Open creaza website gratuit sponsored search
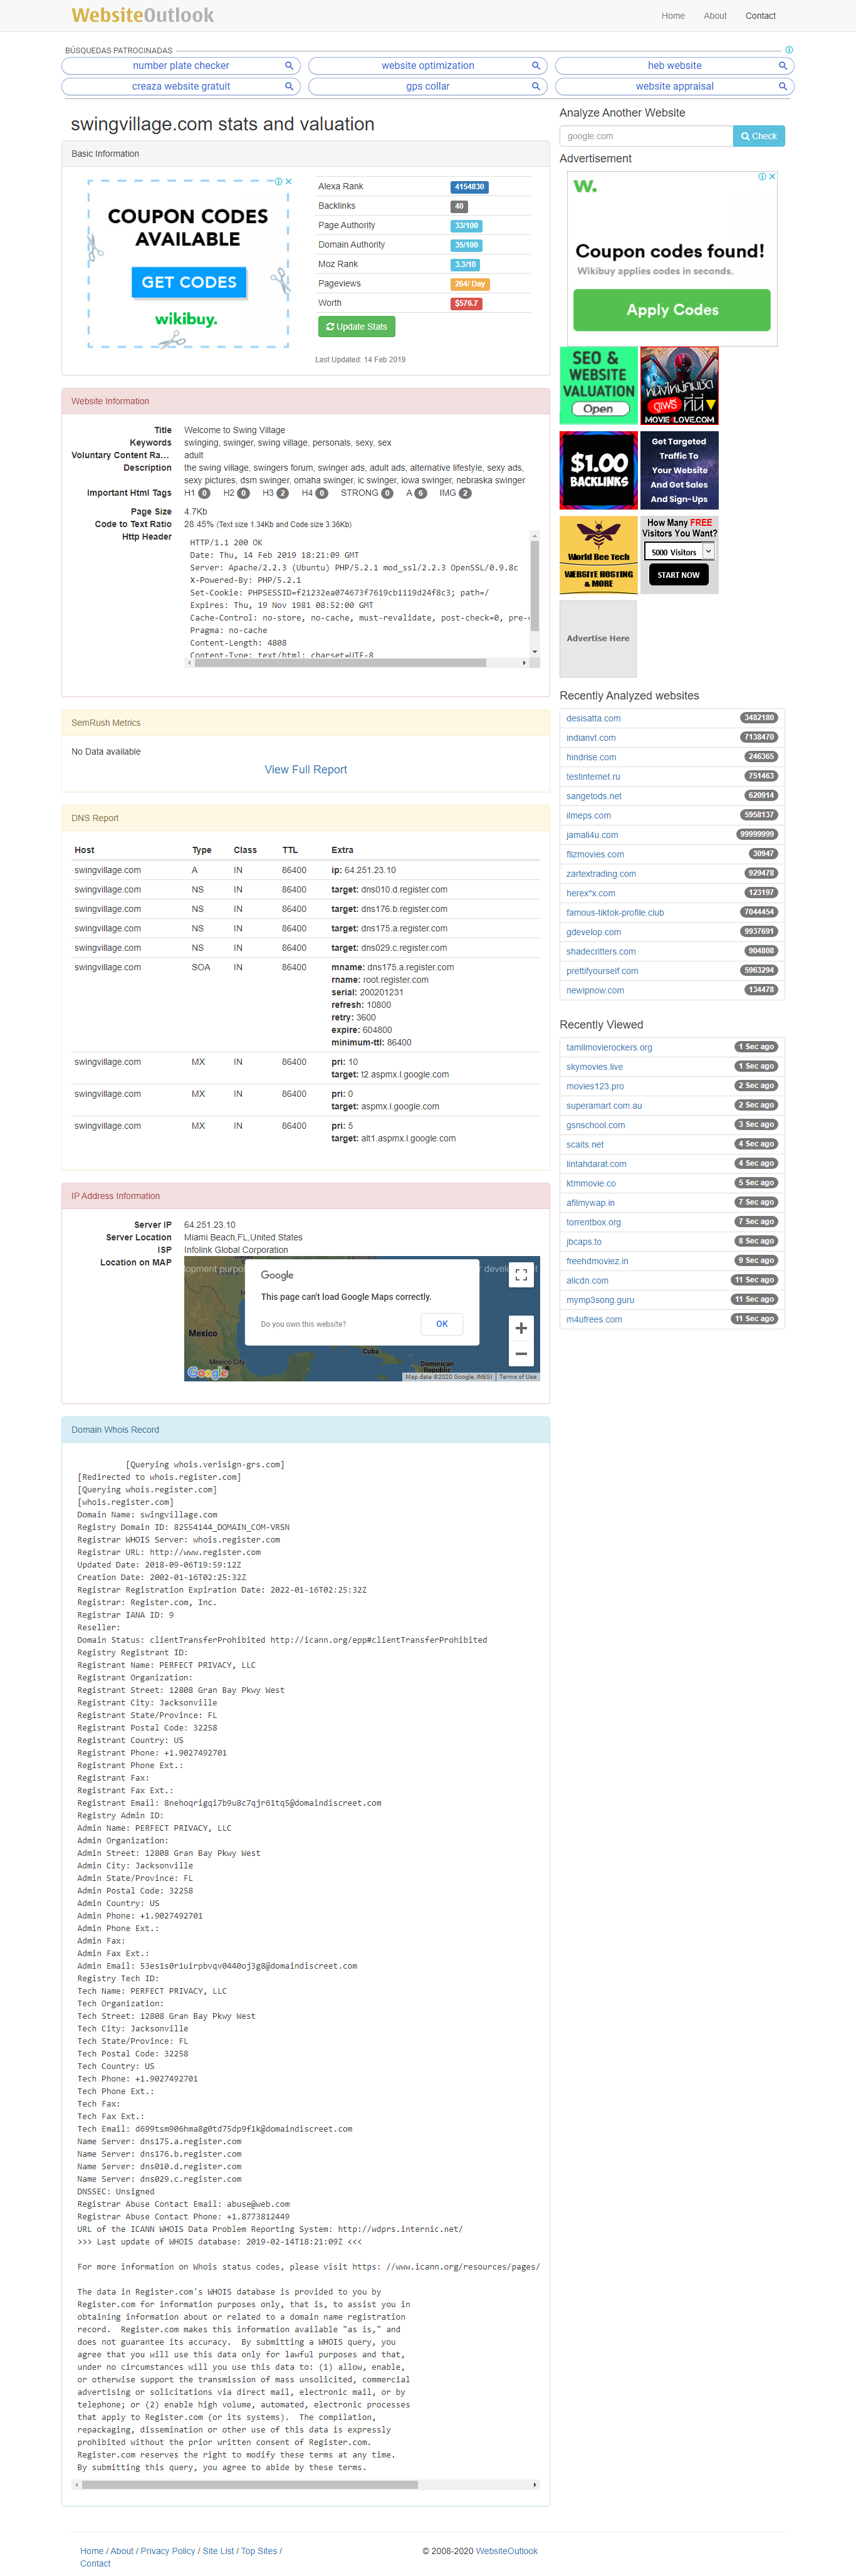Viewport: 856px width, 2576px height. 181,87
